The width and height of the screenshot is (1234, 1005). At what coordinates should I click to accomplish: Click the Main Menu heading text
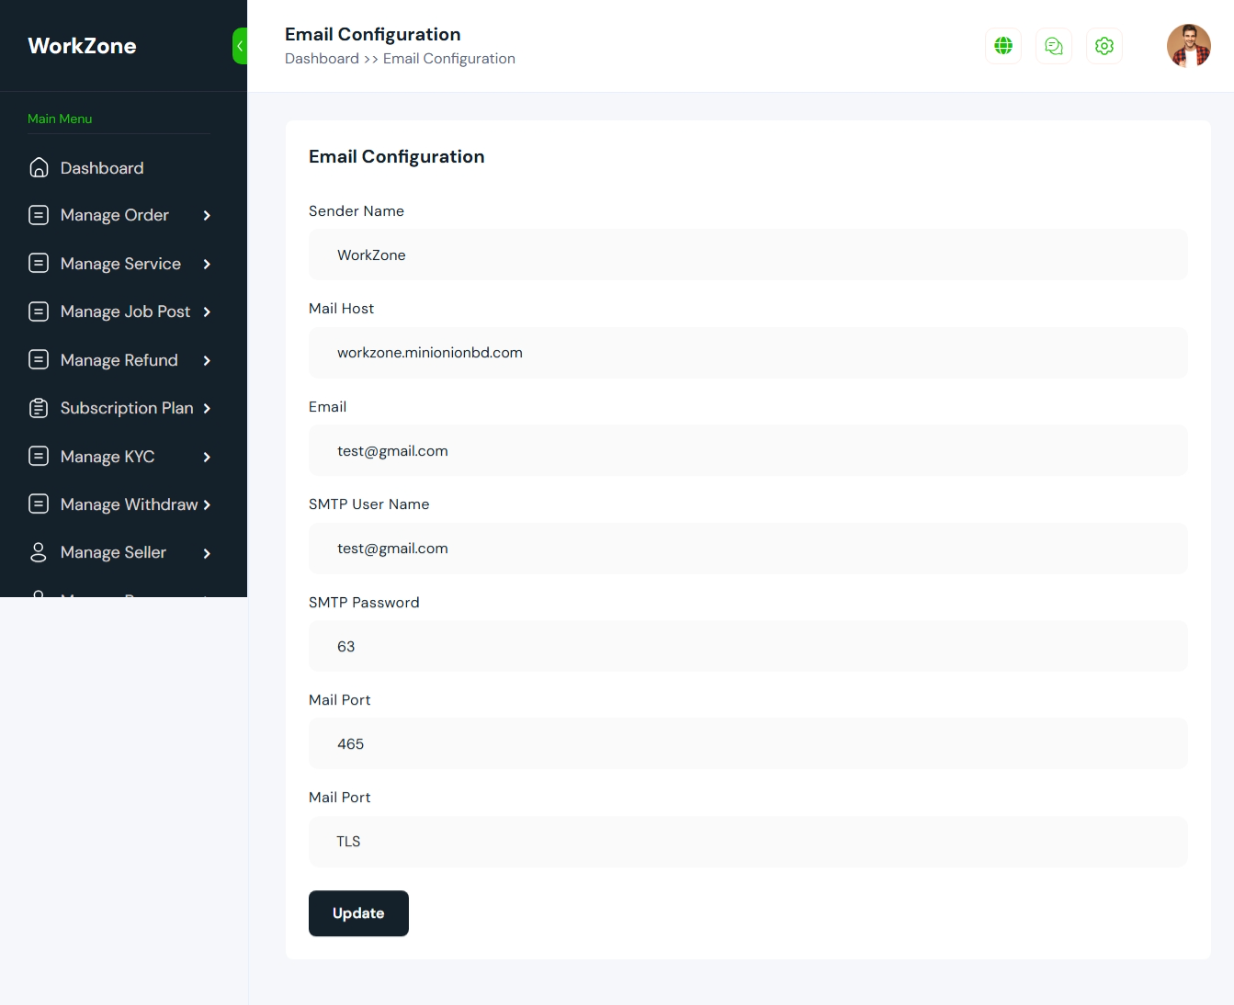pos(60,118)
